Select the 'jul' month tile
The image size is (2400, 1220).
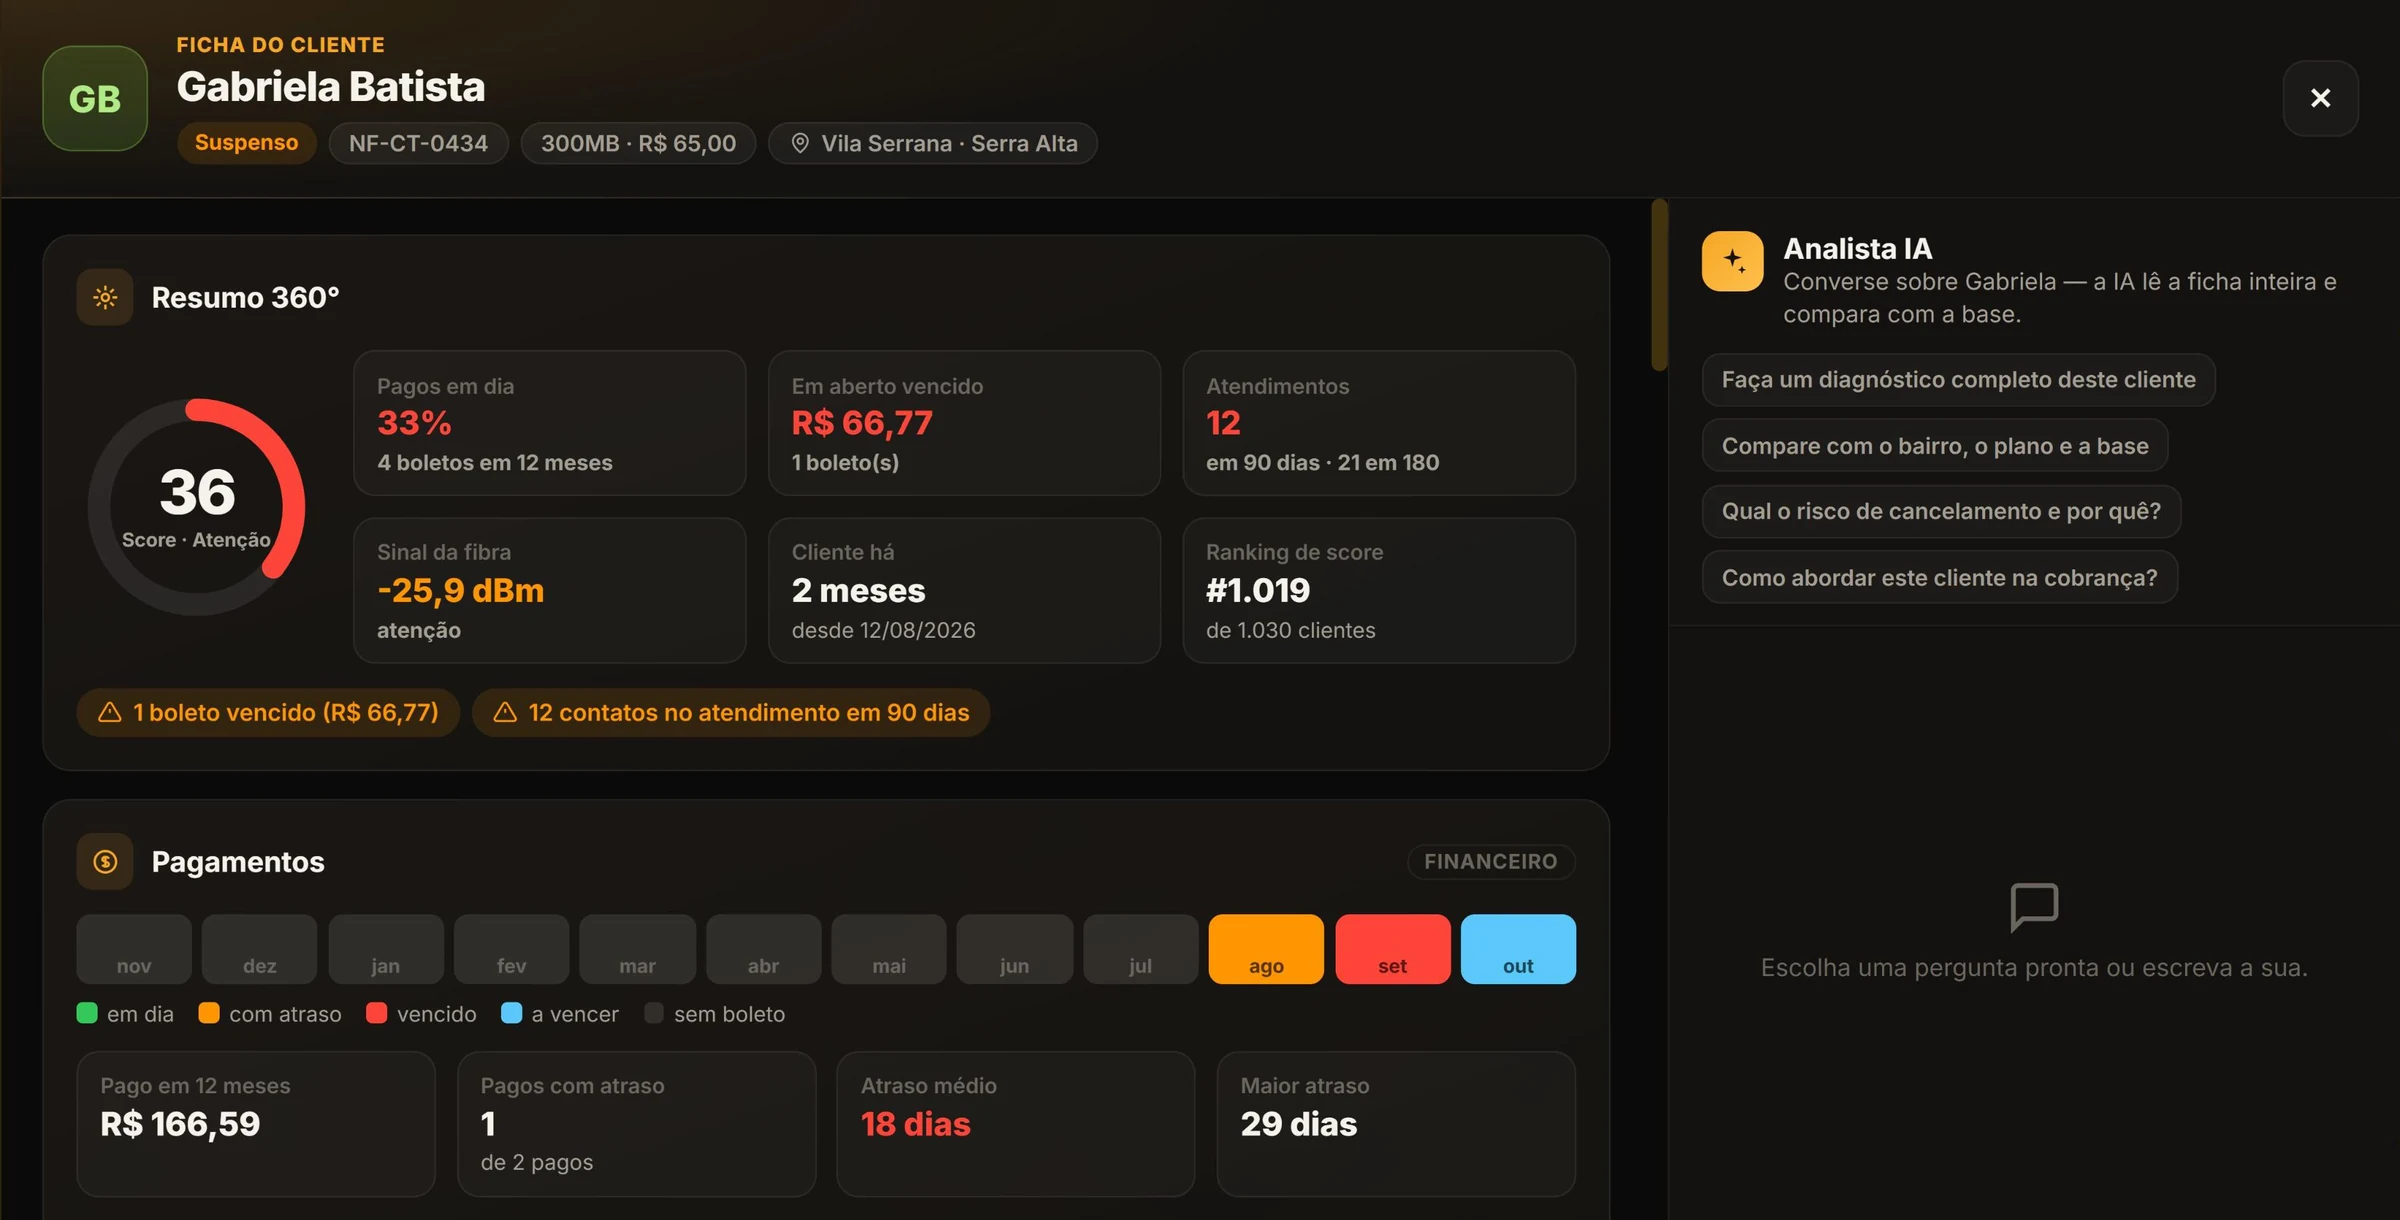coord(1141,949)
